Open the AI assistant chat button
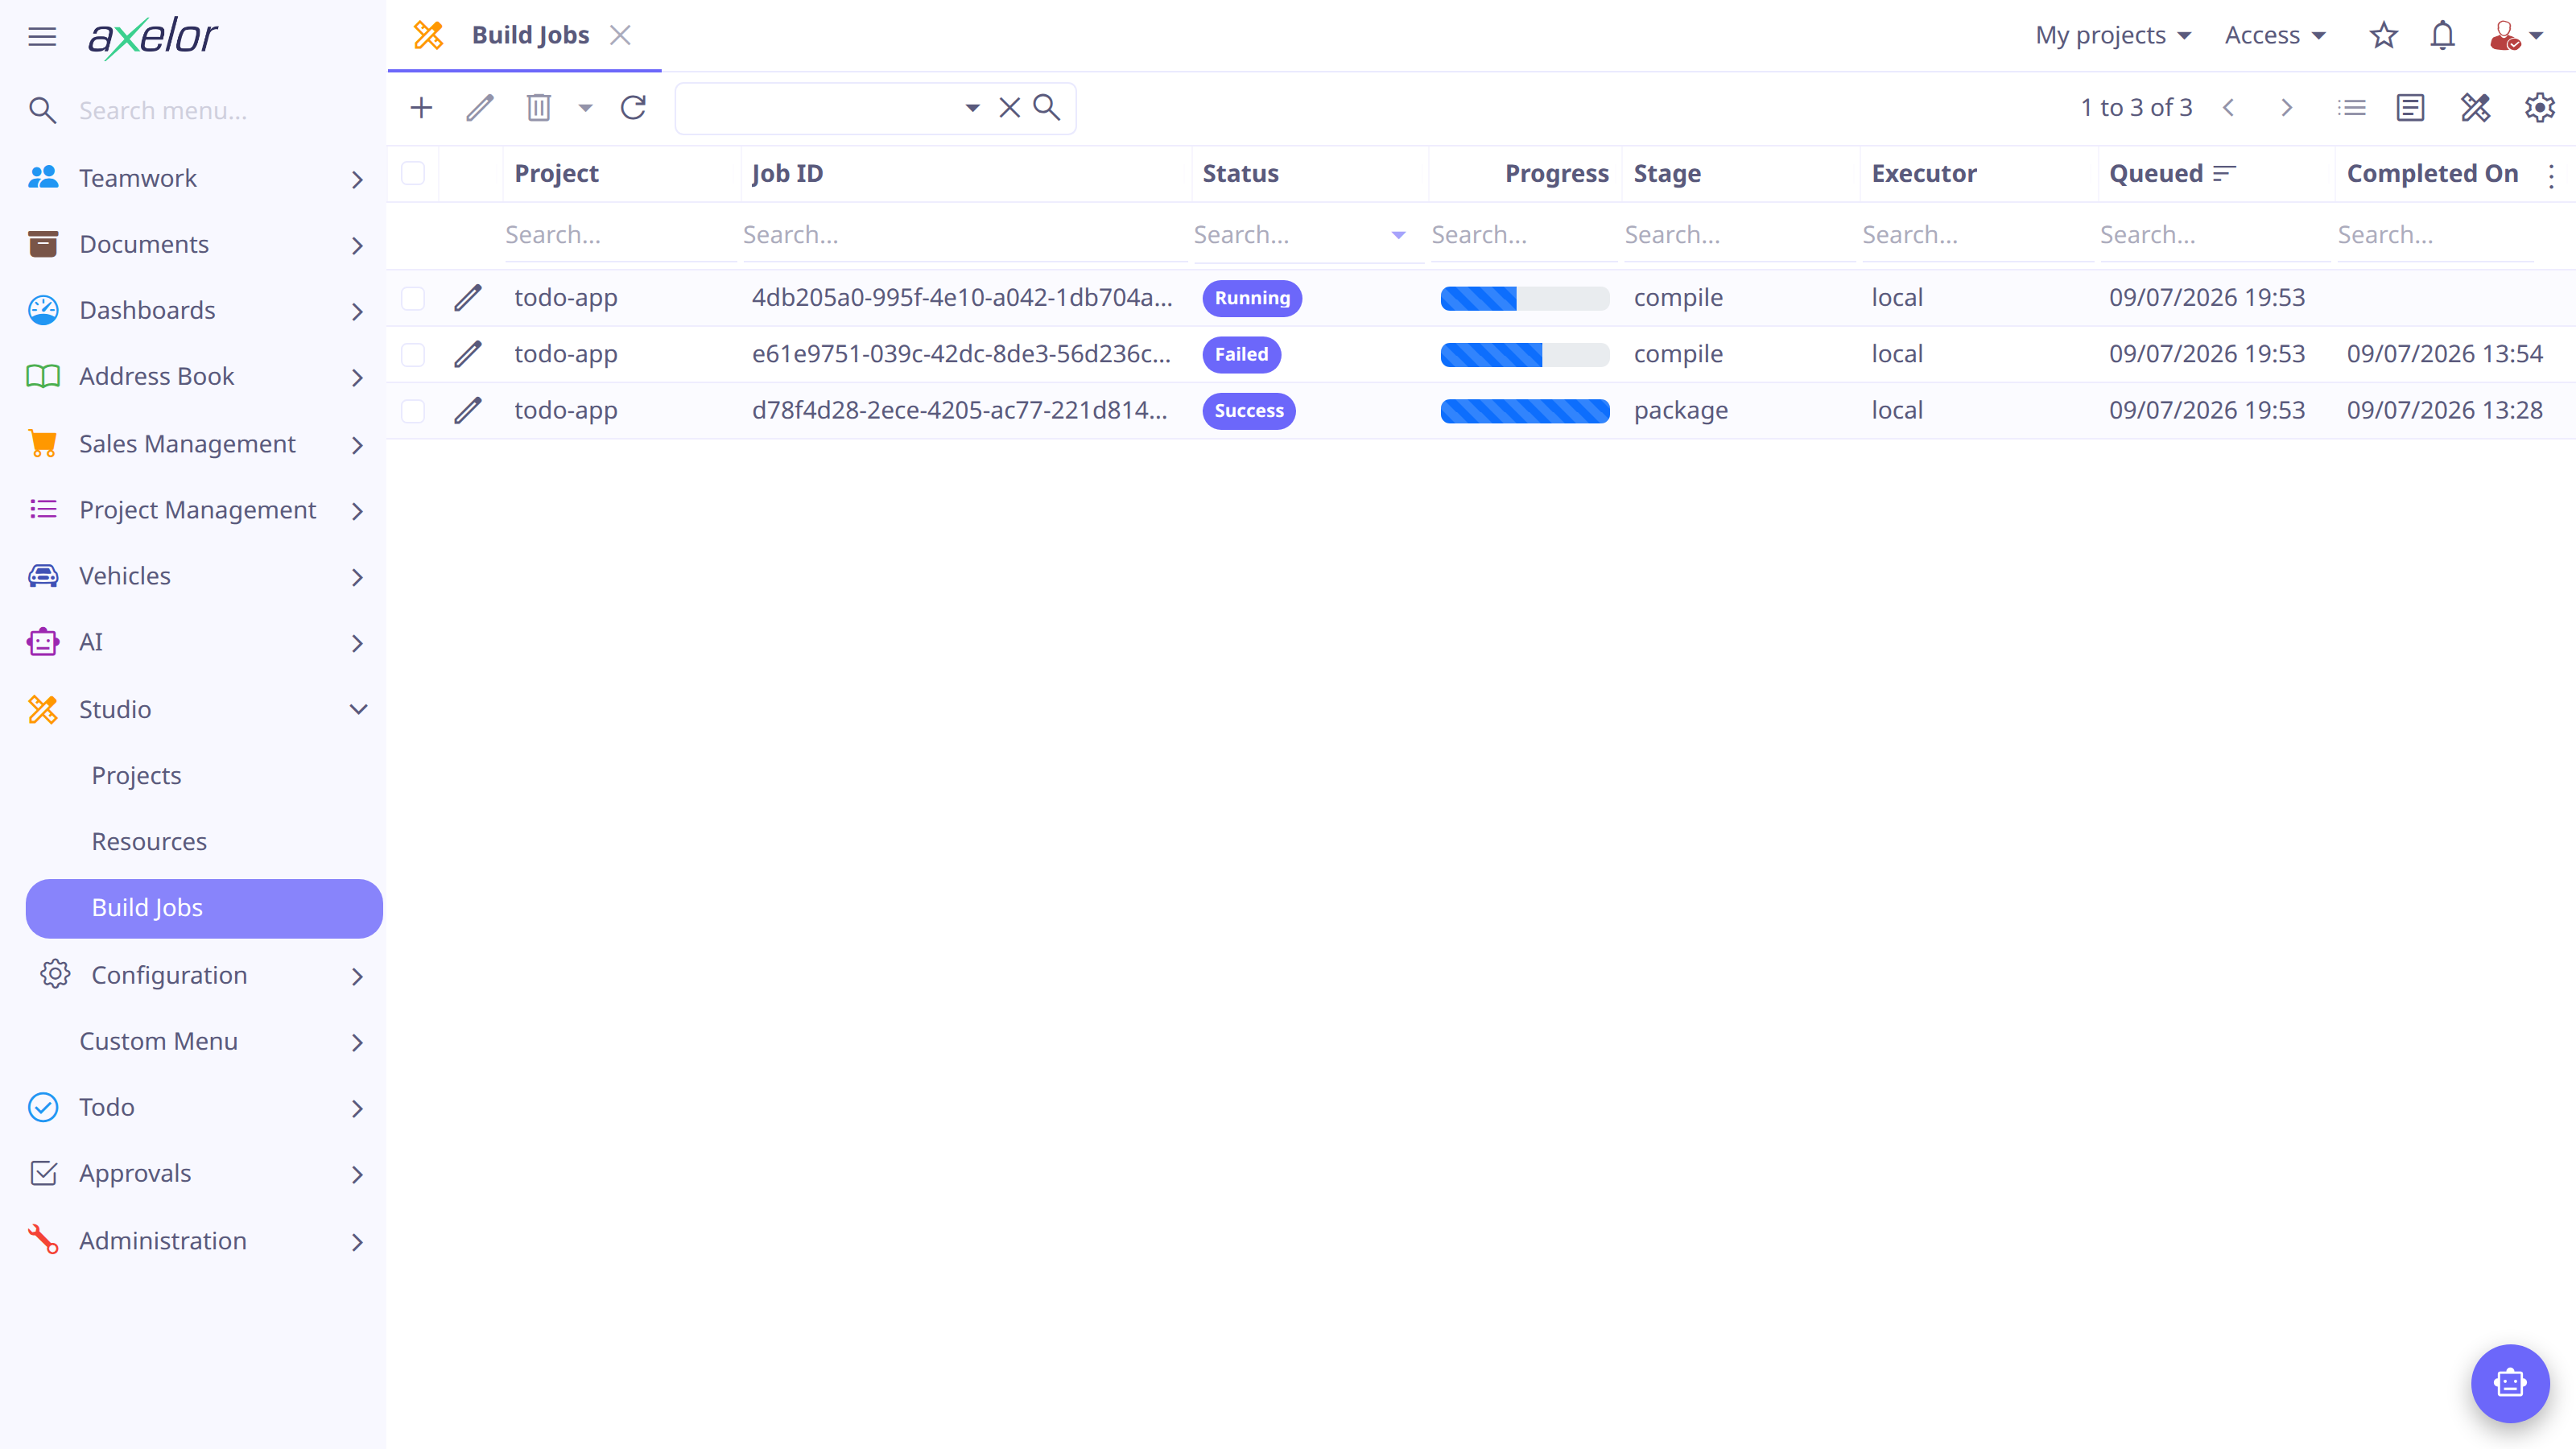2576x1449 pixels. [x=2510, y=1383]
